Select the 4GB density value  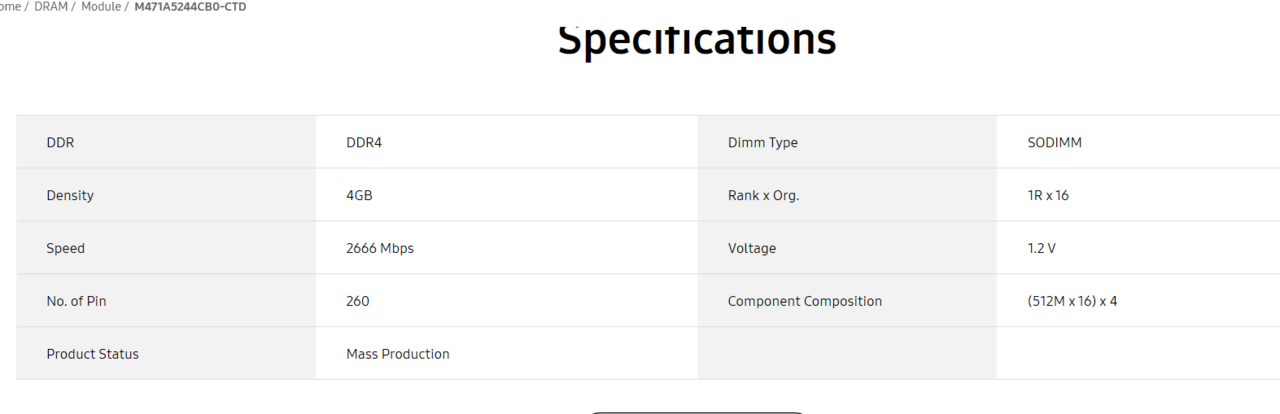coord(359,195)
